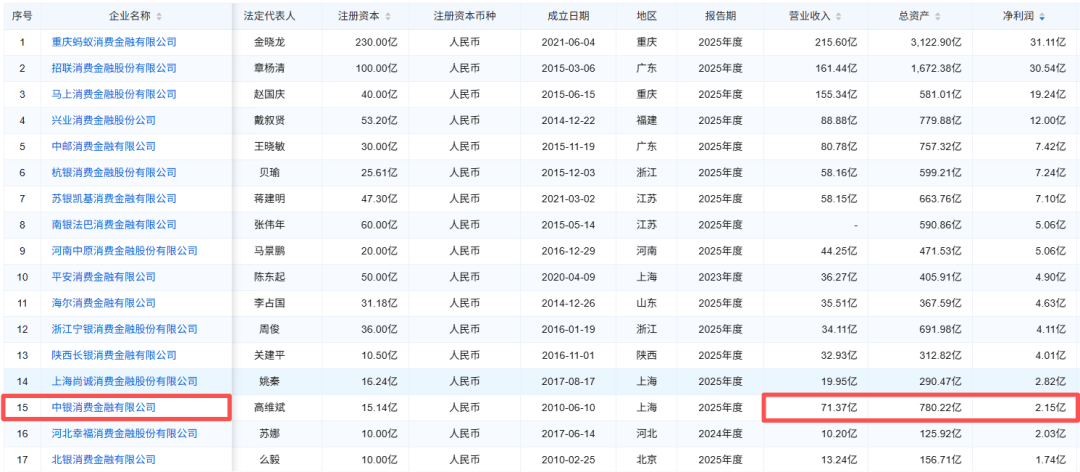1080x472 pixels.
Task: Click the 成立日期 column header
Action: (x=568, y=16)
